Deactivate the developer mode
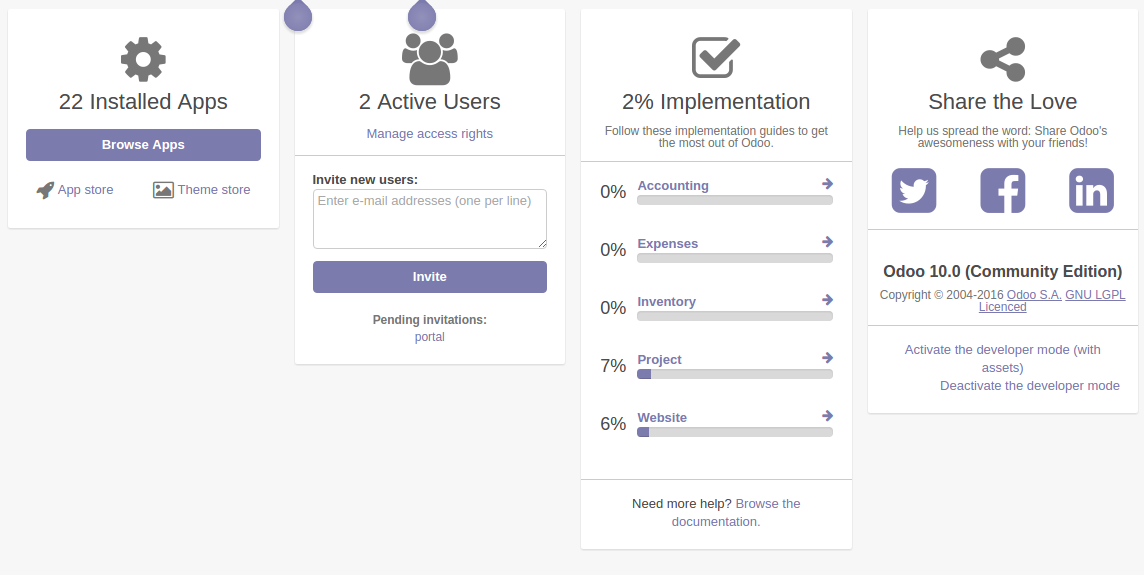Image resolution: width=1144 pixels, height=575 pixels. [x=1030, y=386]
